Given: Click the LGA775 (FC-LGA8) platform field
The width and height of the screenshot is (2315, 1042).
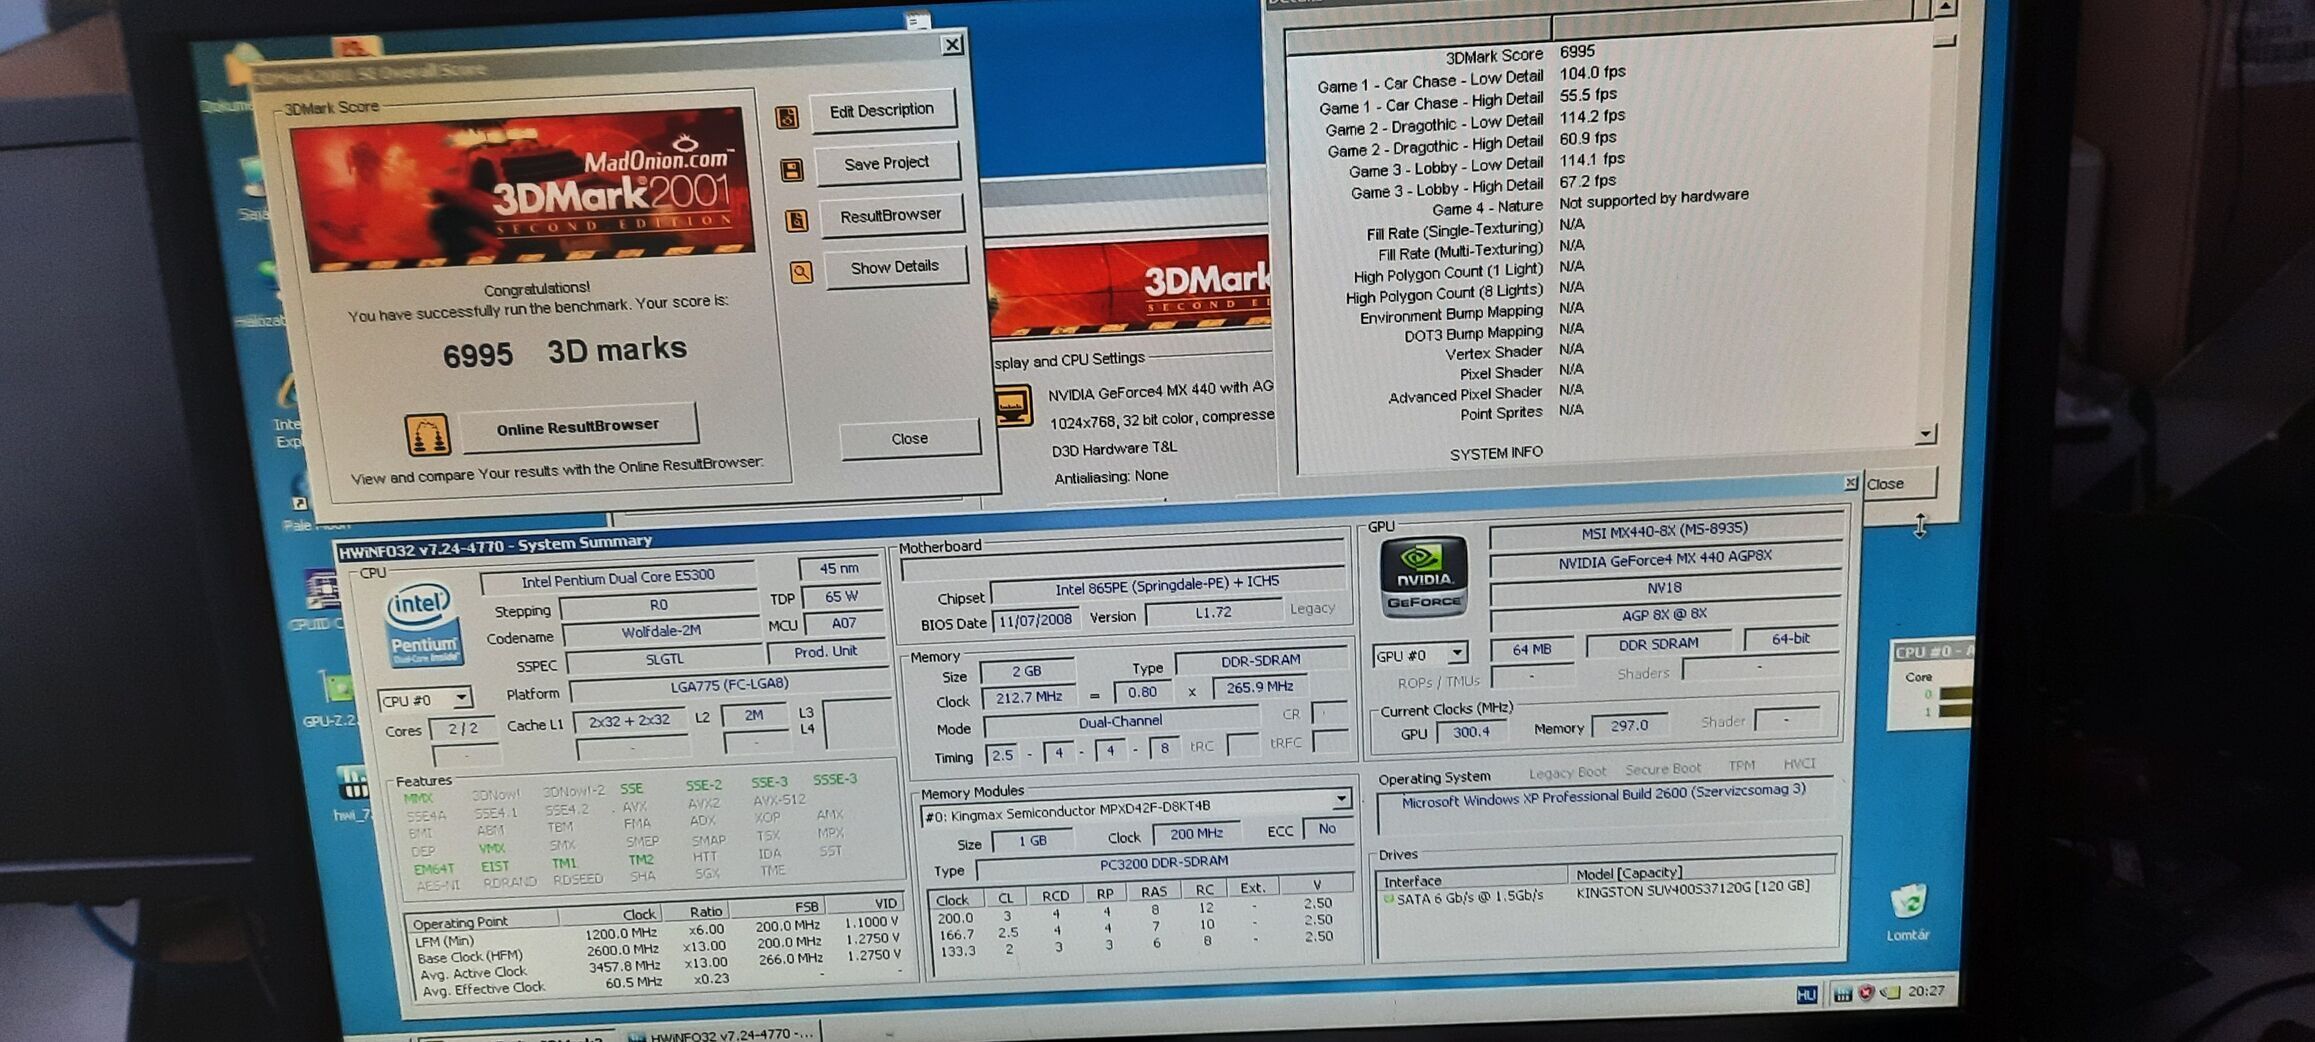Looking at the screenshot, I should [x=729, y=686].
